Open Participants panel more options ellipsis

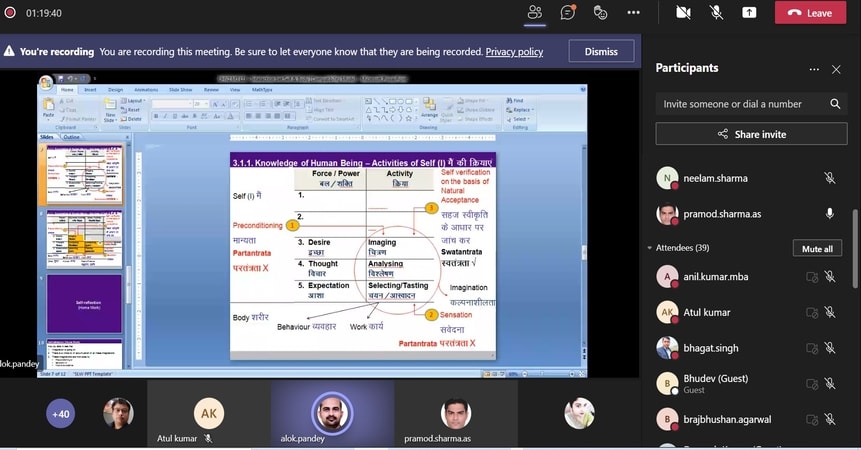click(814, 69)
